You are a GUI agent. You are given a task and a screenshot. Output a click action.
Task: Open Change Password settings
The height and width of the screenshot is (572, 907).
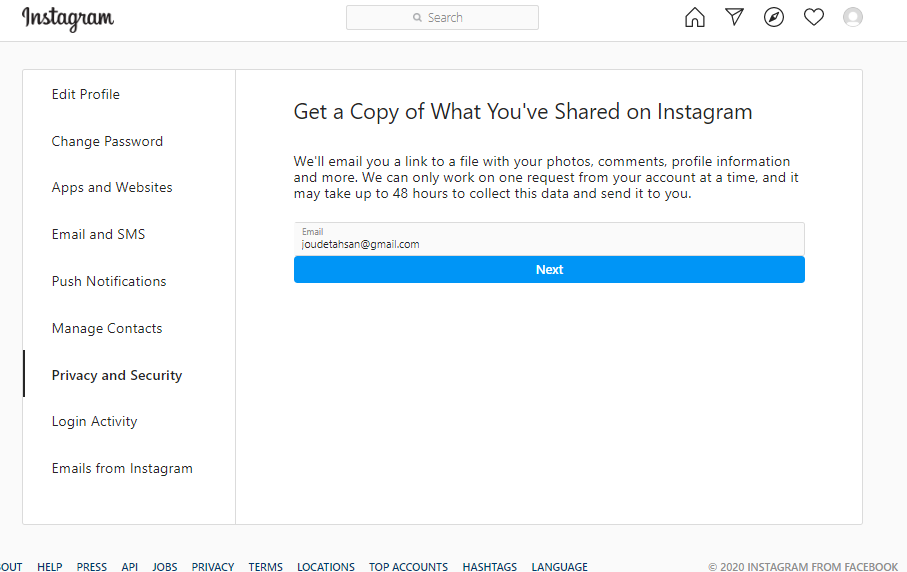click(107, 141)
